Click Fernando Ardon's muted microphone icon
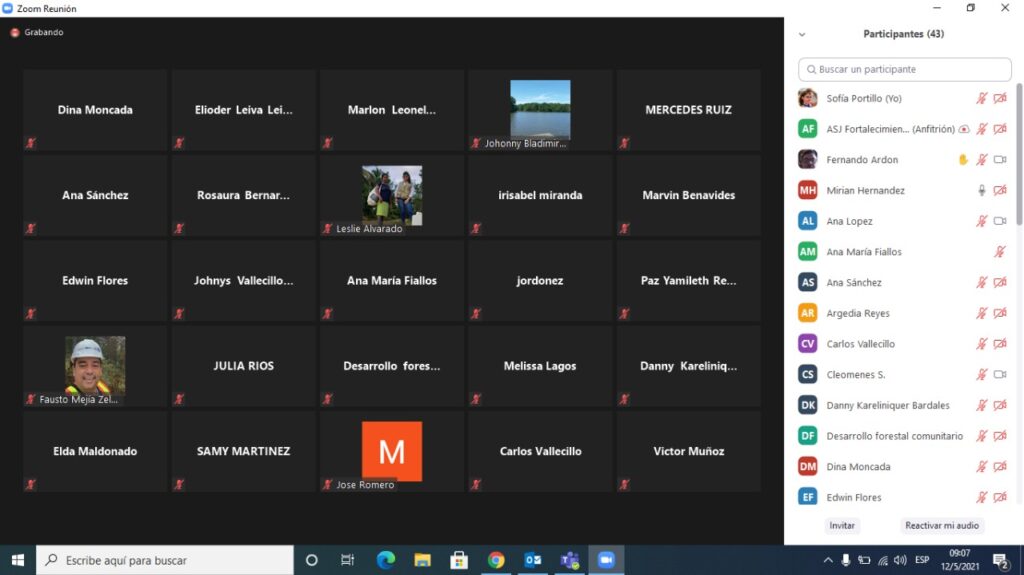The height and width of the screenshot is (575, 1024). (x=982, y=160)
